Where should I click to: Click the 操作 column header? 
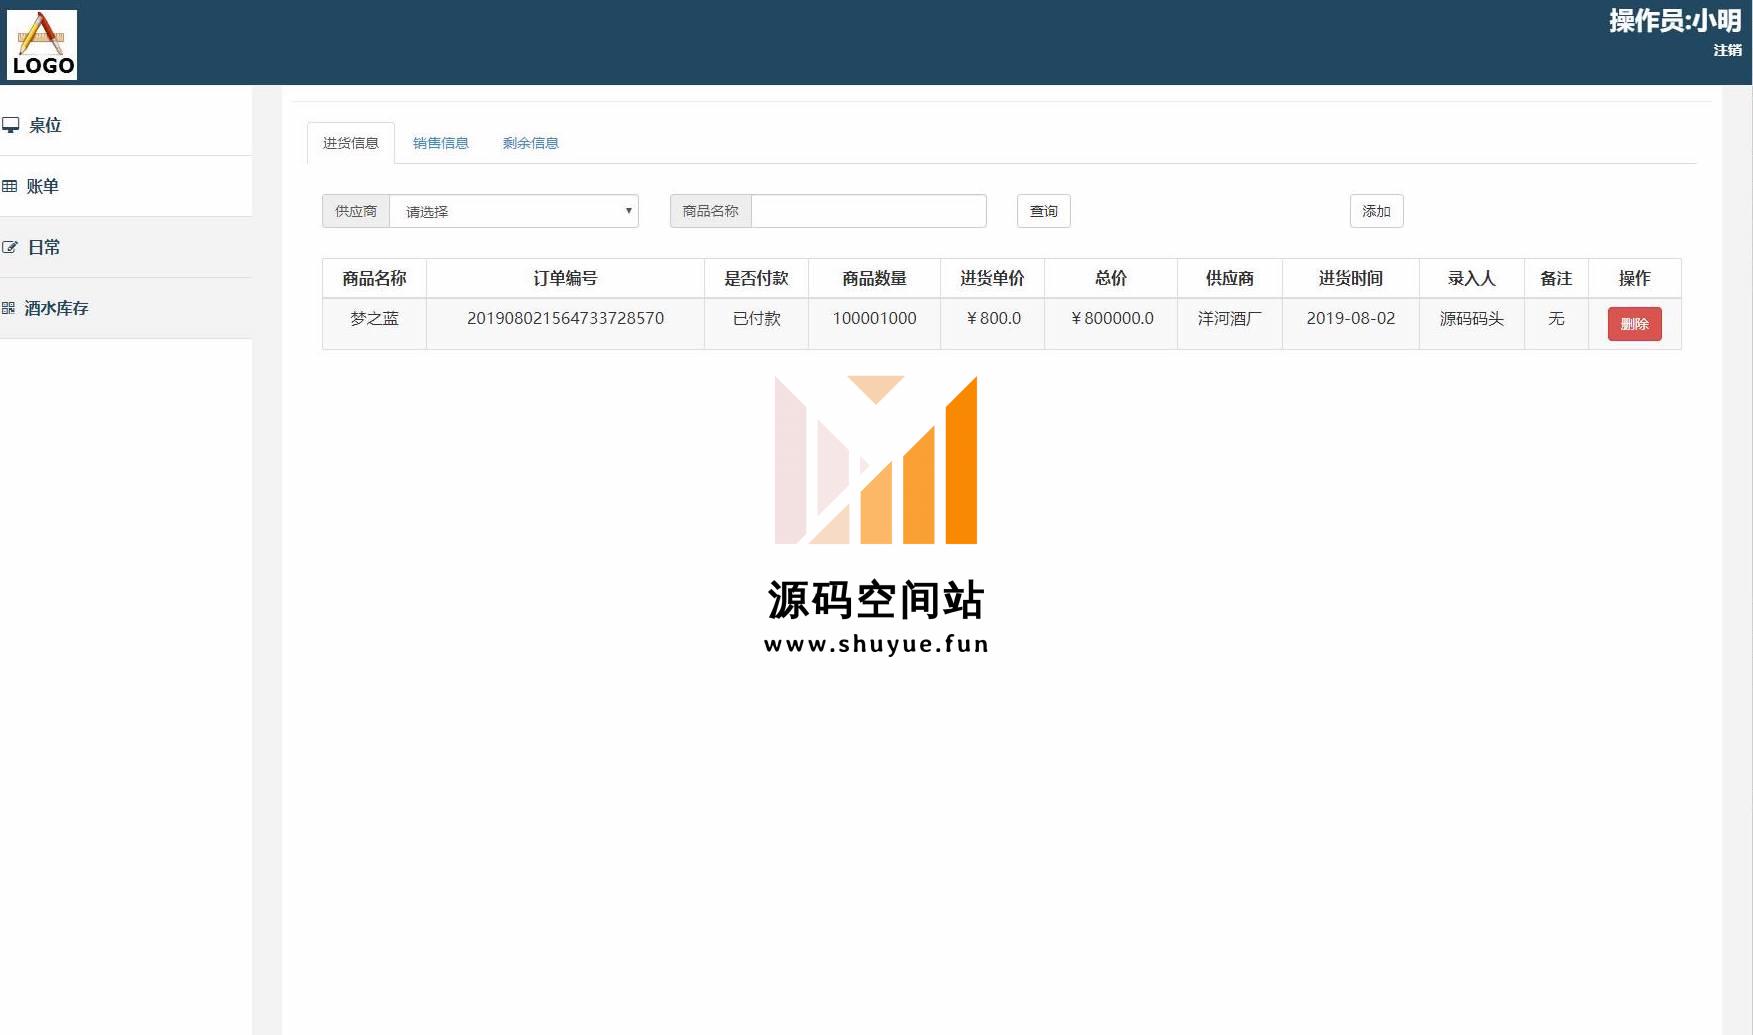[1635, 278]
